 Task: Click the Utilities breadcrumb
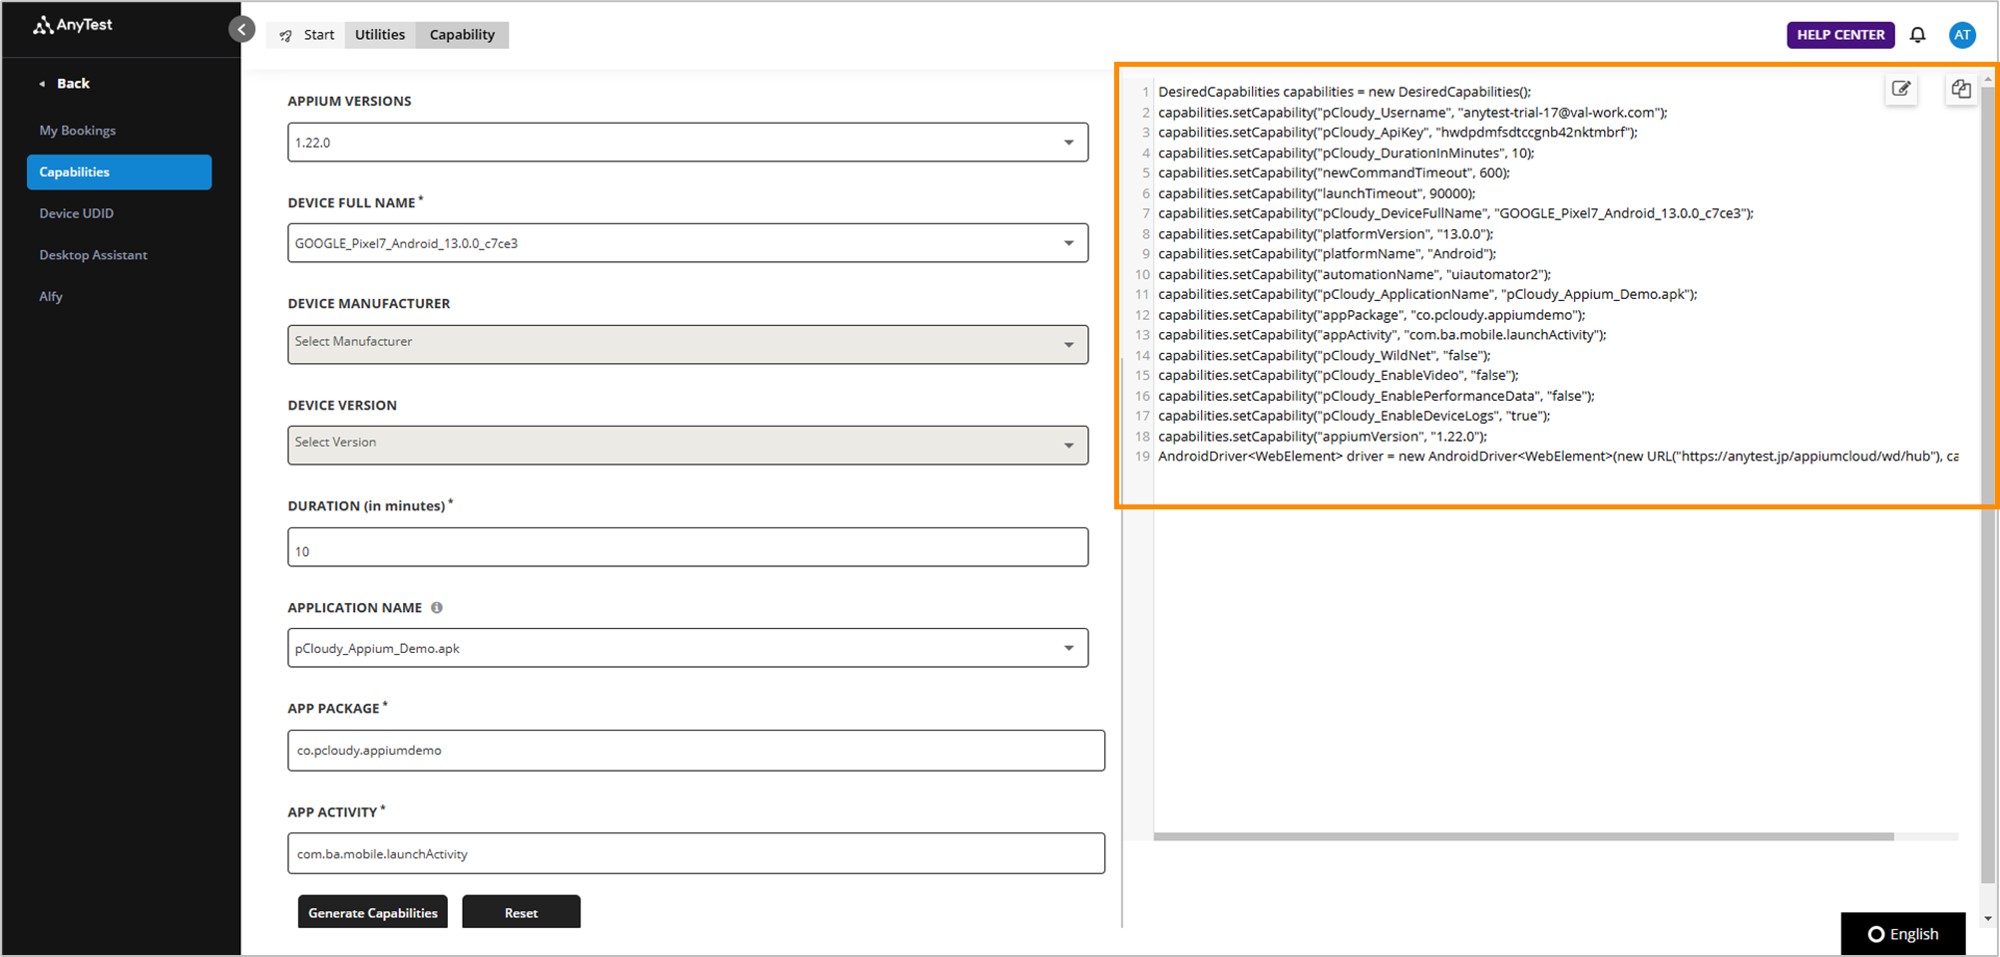pyautogui.click(x=380, y=35)
